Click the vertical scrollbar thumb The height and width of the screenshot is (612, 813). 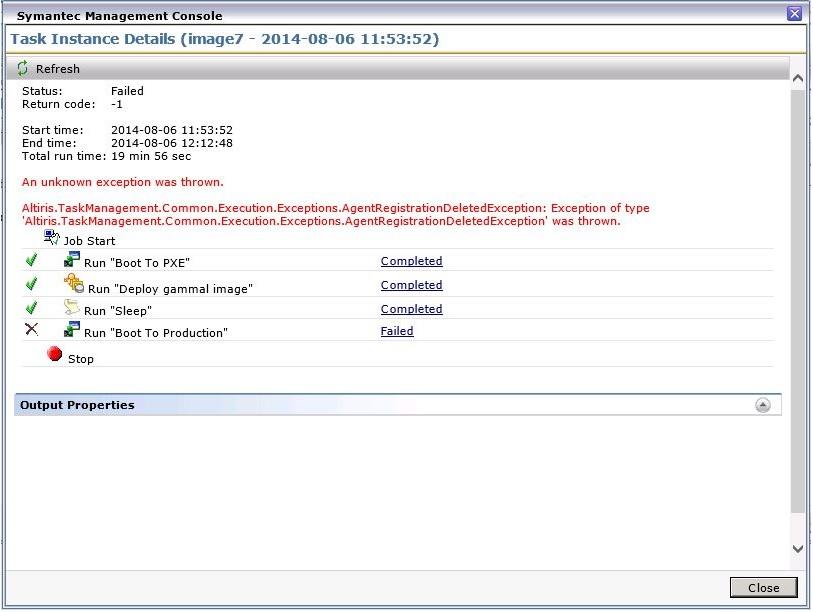point(798,302)
